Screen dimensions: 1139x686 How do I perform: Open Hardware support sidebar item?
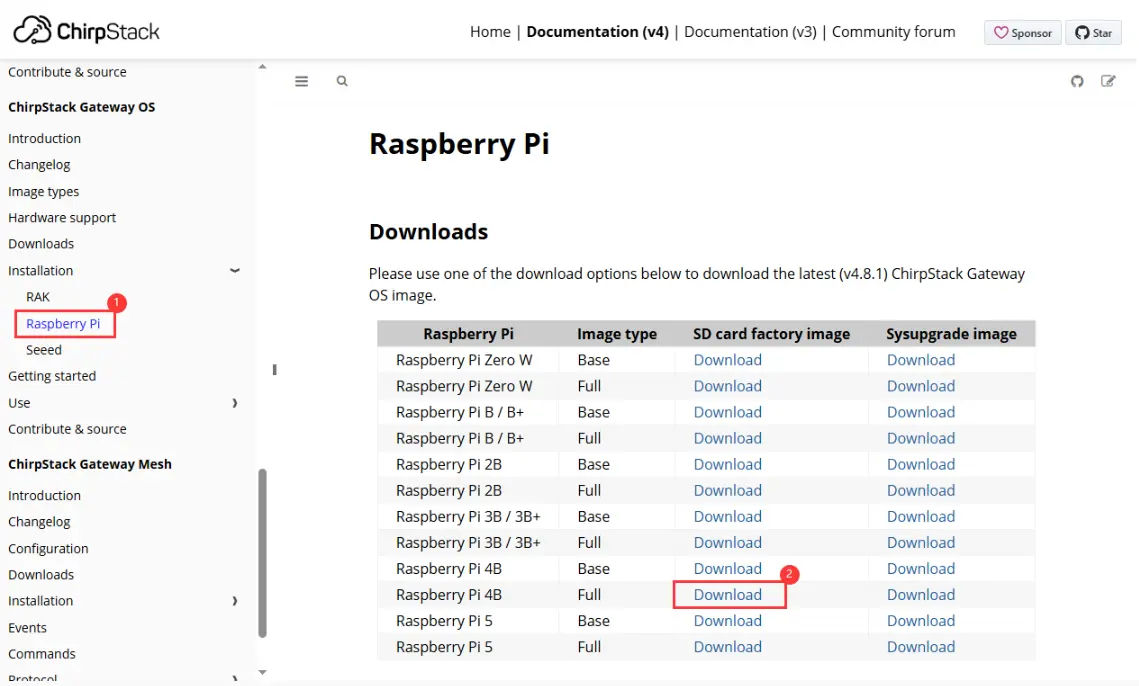pos(62,218)
